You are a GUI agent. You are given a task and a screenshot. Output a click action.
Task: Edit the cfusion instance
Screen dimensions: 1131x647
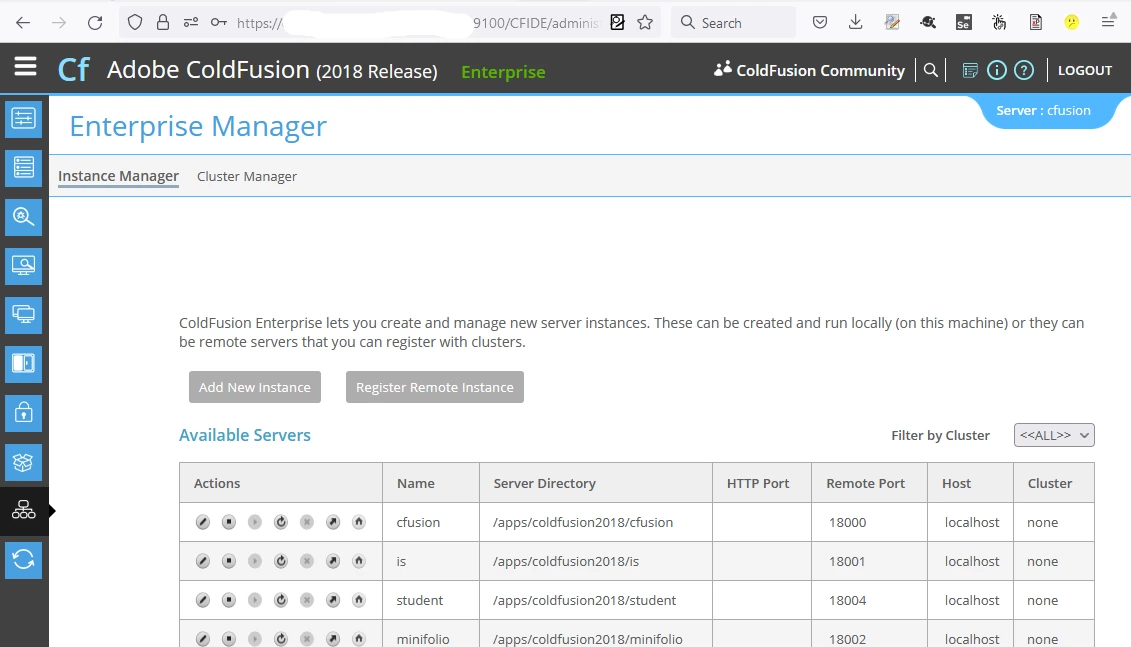[203, 522]
